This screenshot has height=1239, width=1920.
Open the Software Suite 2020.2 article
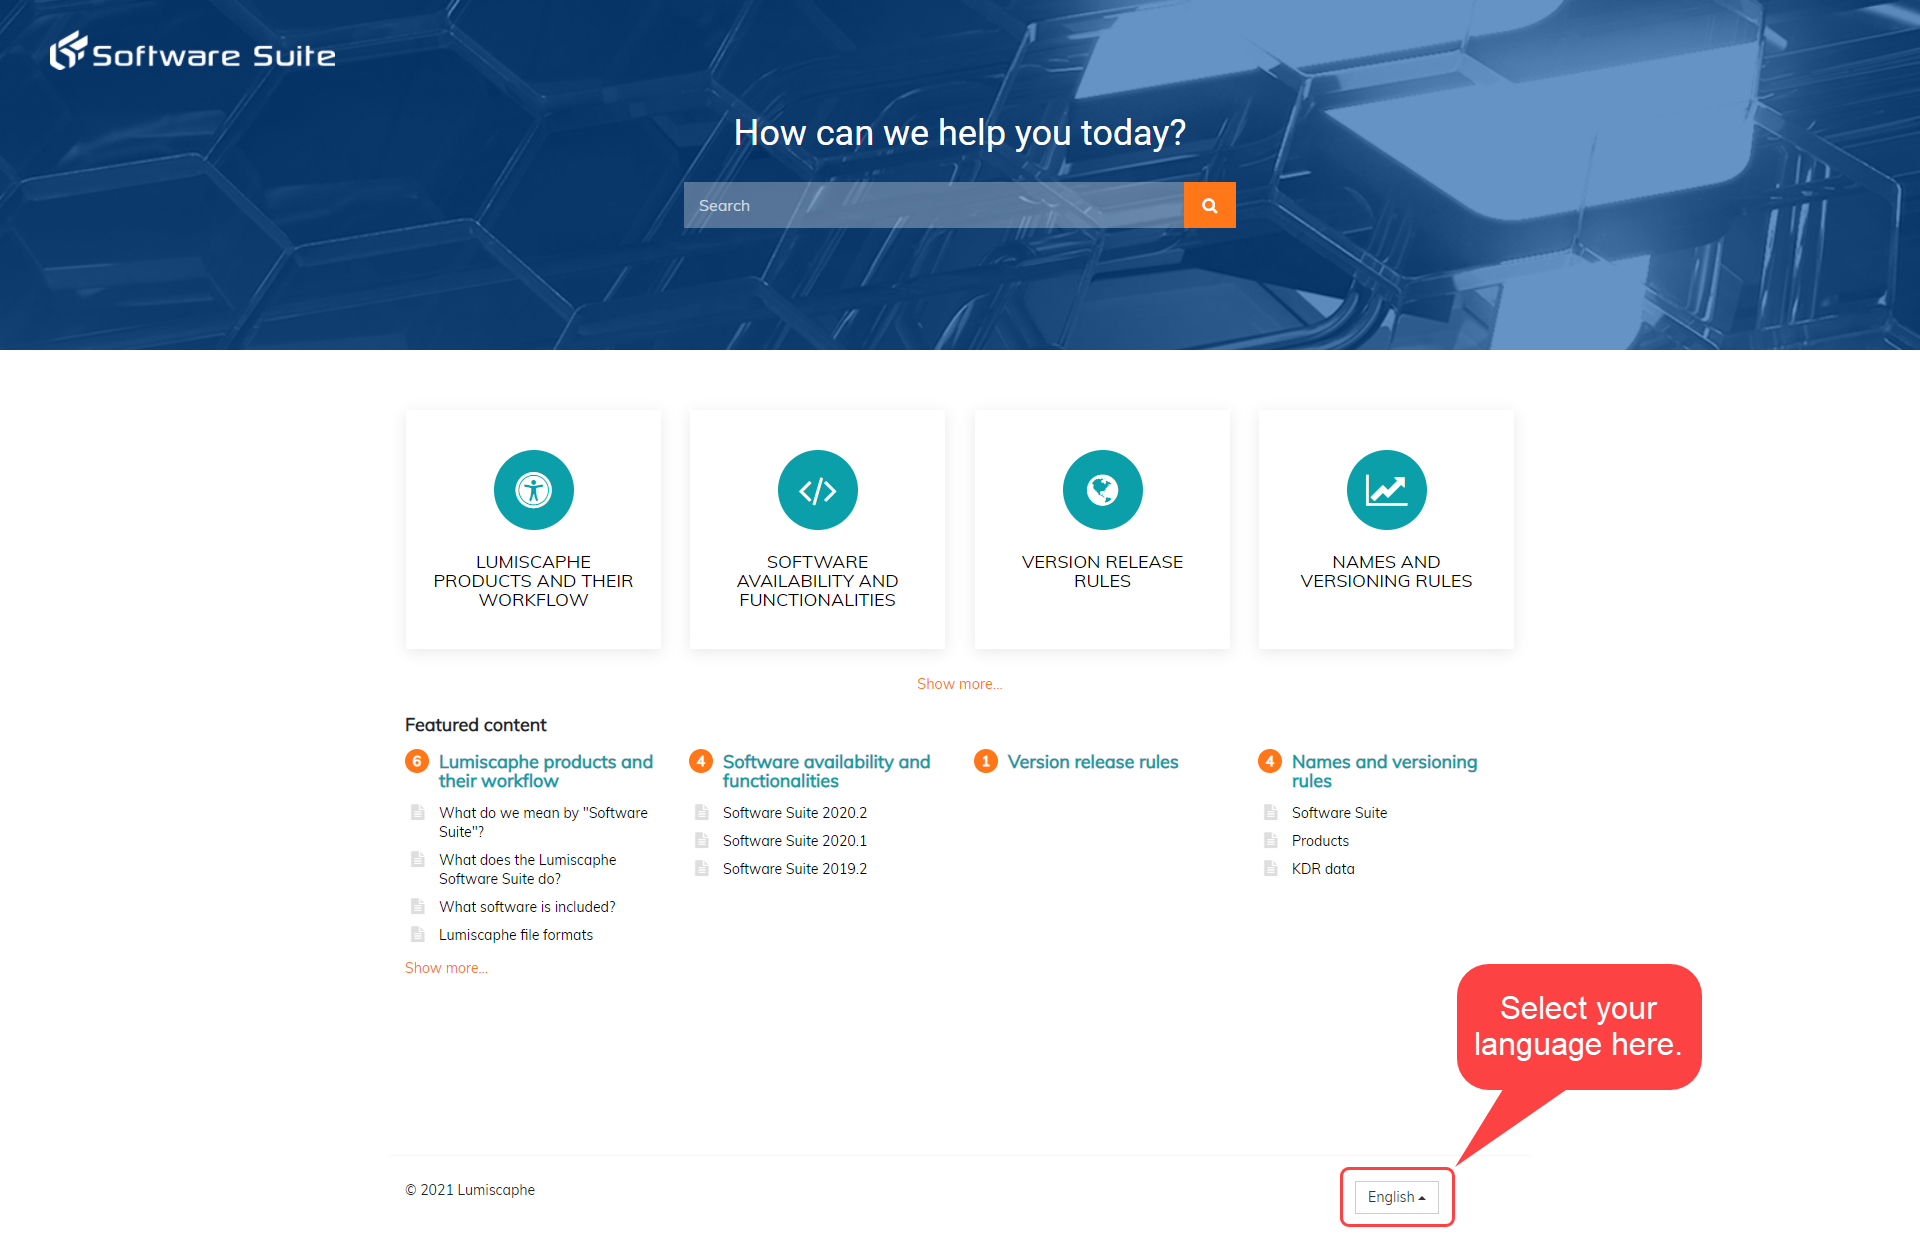793,812
